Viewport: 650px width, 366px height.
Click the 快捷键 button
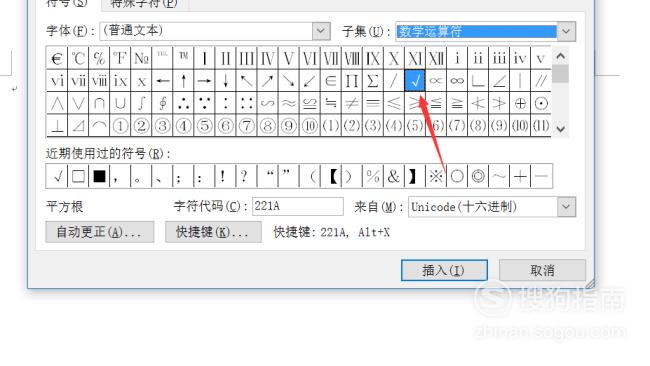(x=213, y=232)
